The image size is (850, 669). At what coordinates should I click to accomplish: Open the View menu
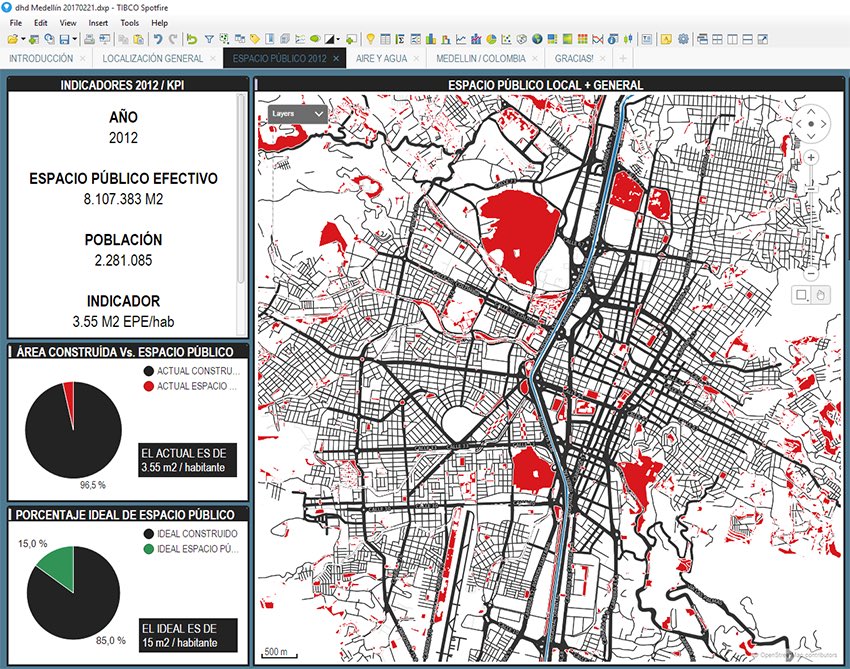pos(68,23)
